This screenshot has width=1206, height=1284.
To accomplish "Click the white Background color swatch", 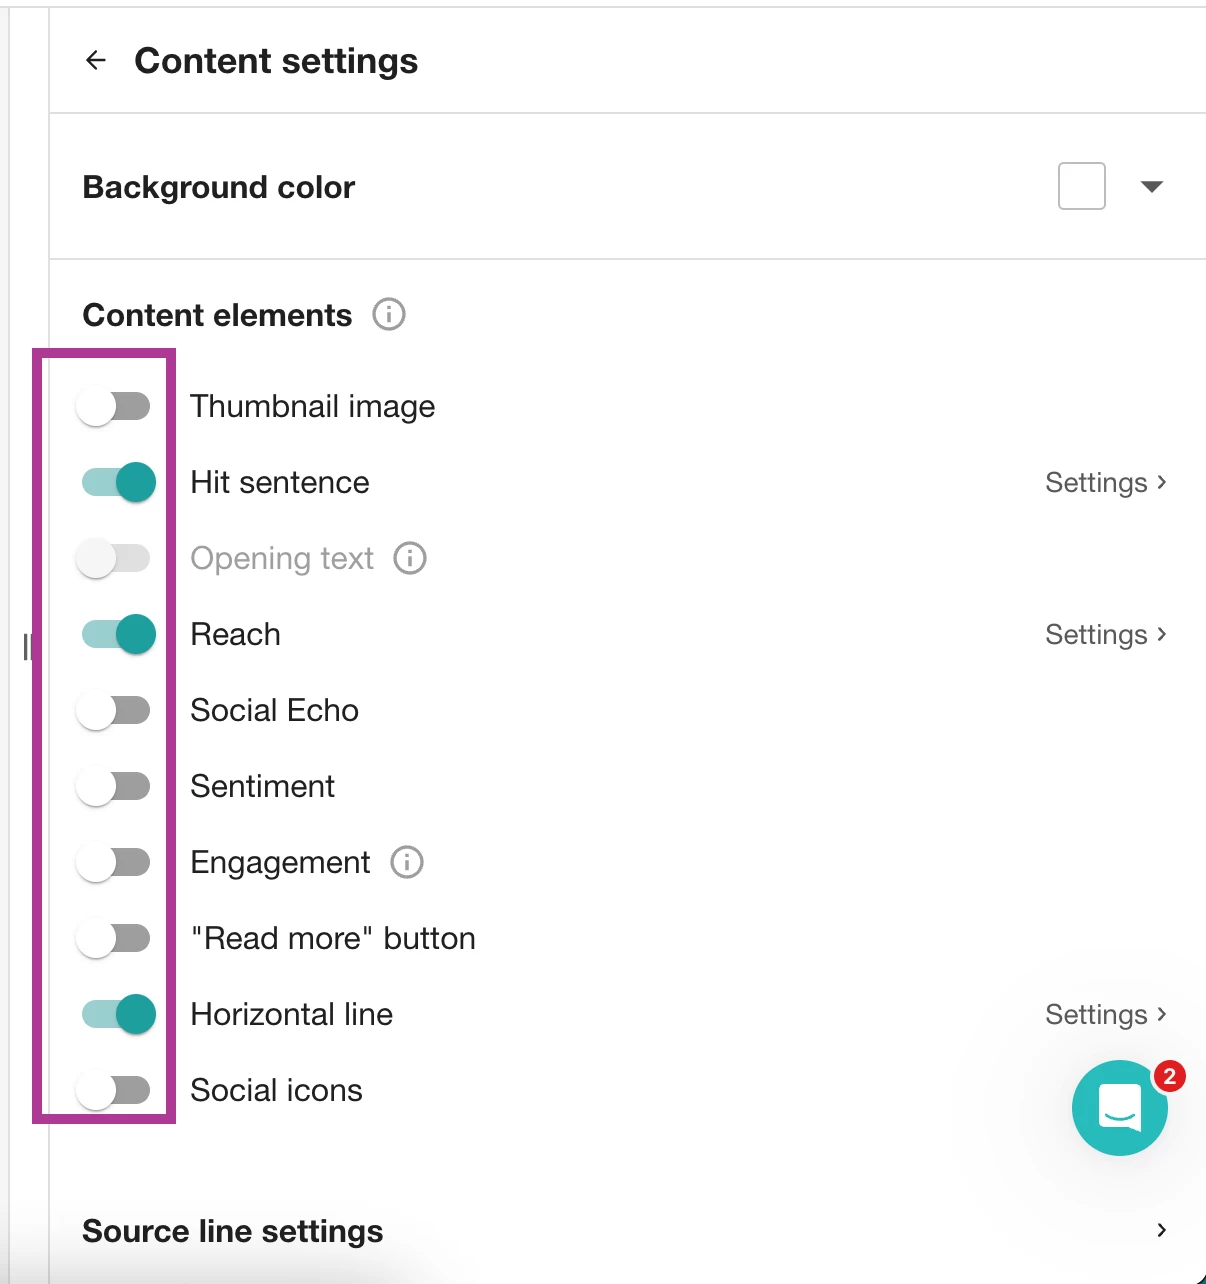I will click(x=1081, y=186).
